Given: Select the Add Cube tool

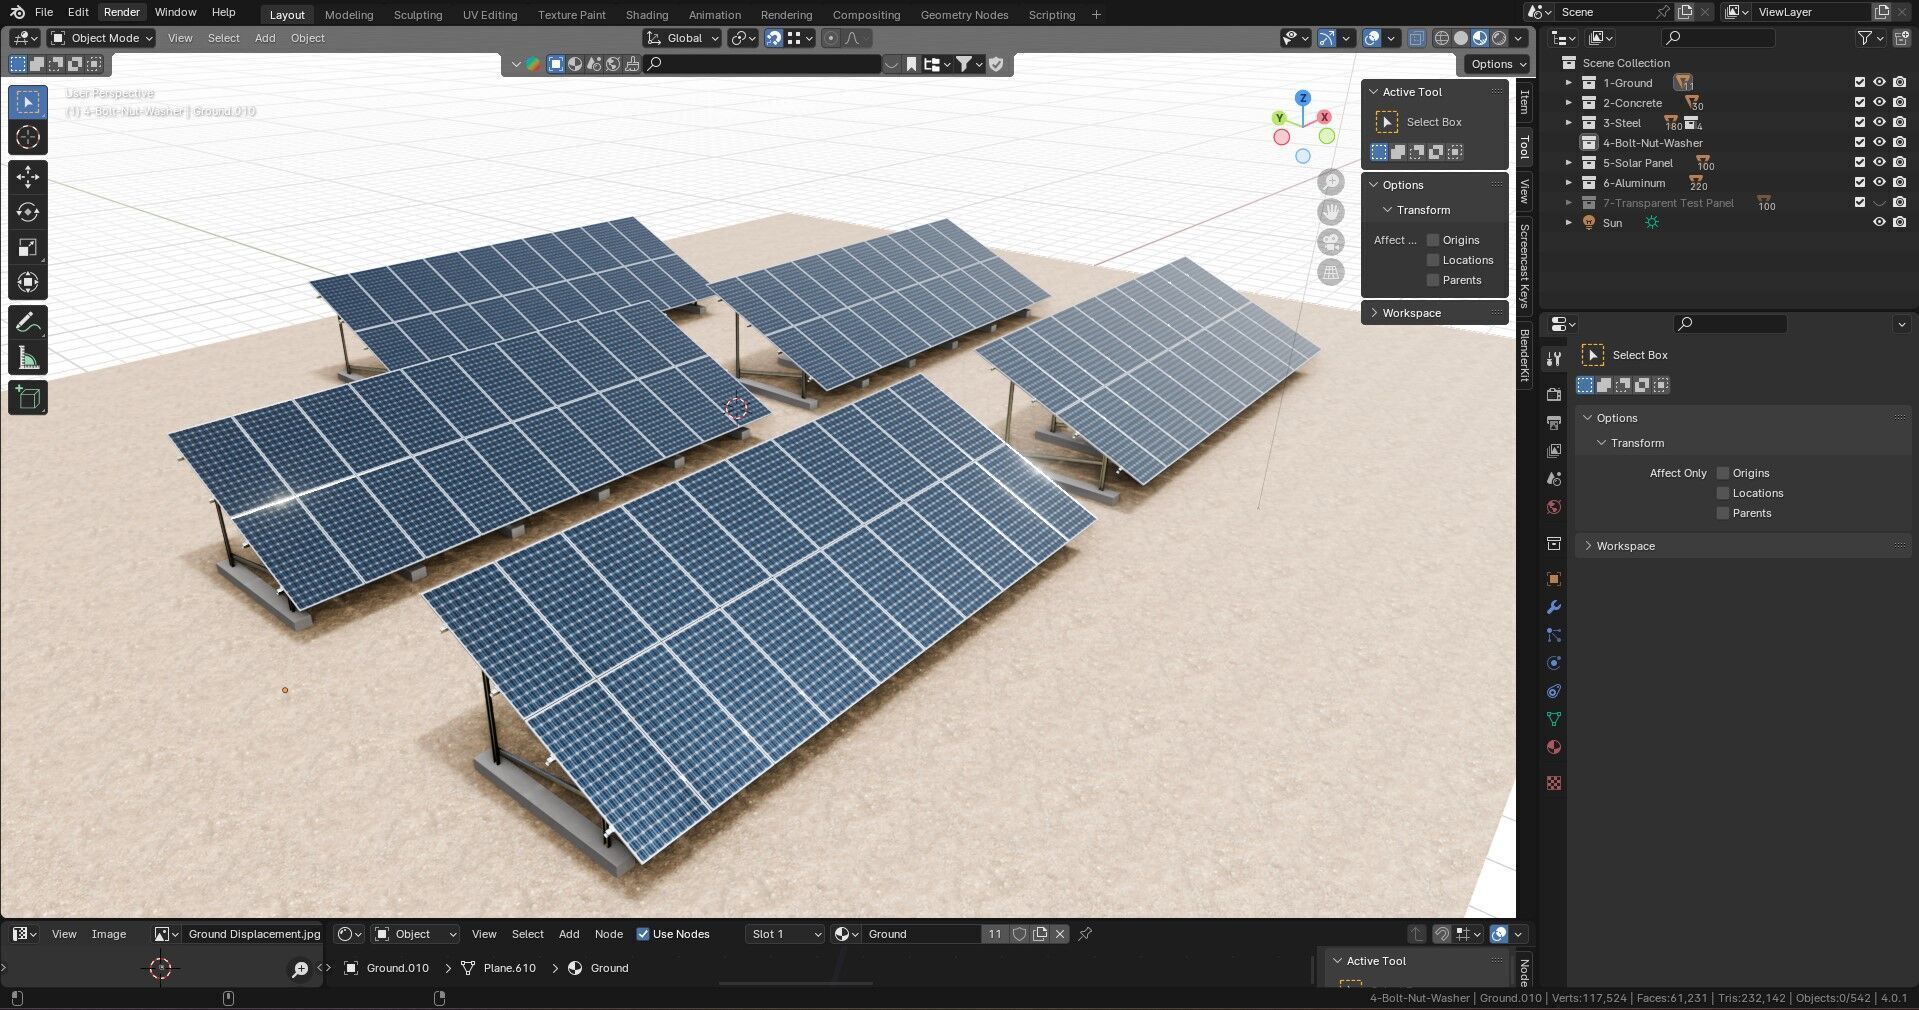Looking at the screenshot, I should [28, 398].
